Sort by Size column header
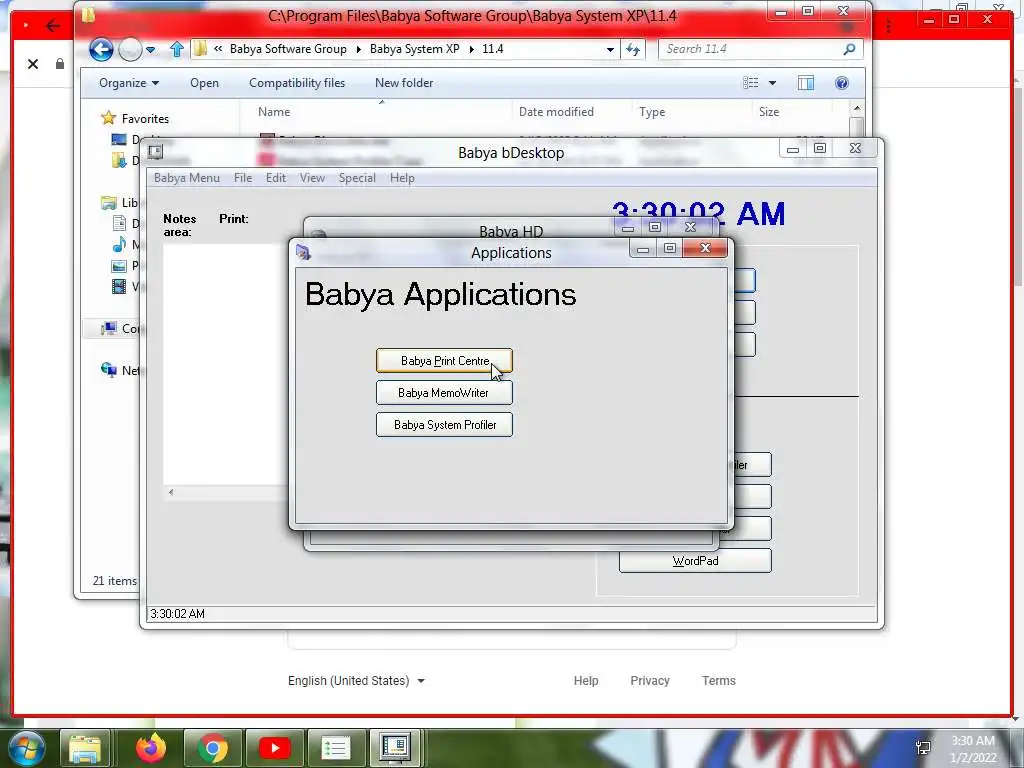Image resolution: width=1024 pixels, height=768 pixels. [x=769, y=112]
